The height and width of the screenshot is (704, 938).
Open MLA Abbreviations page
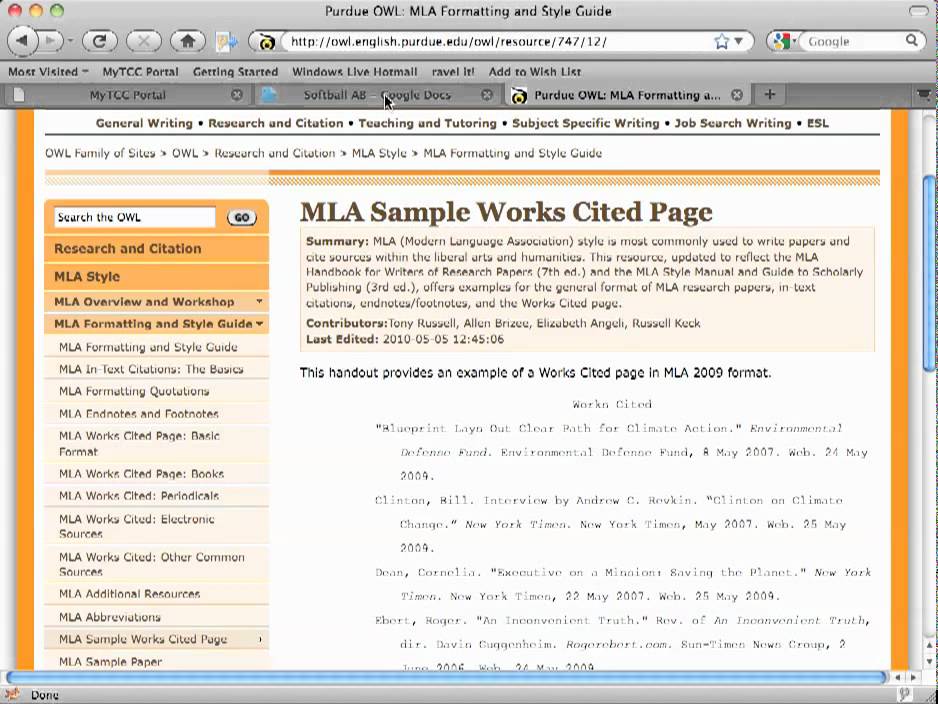click(x=109, y=617)
